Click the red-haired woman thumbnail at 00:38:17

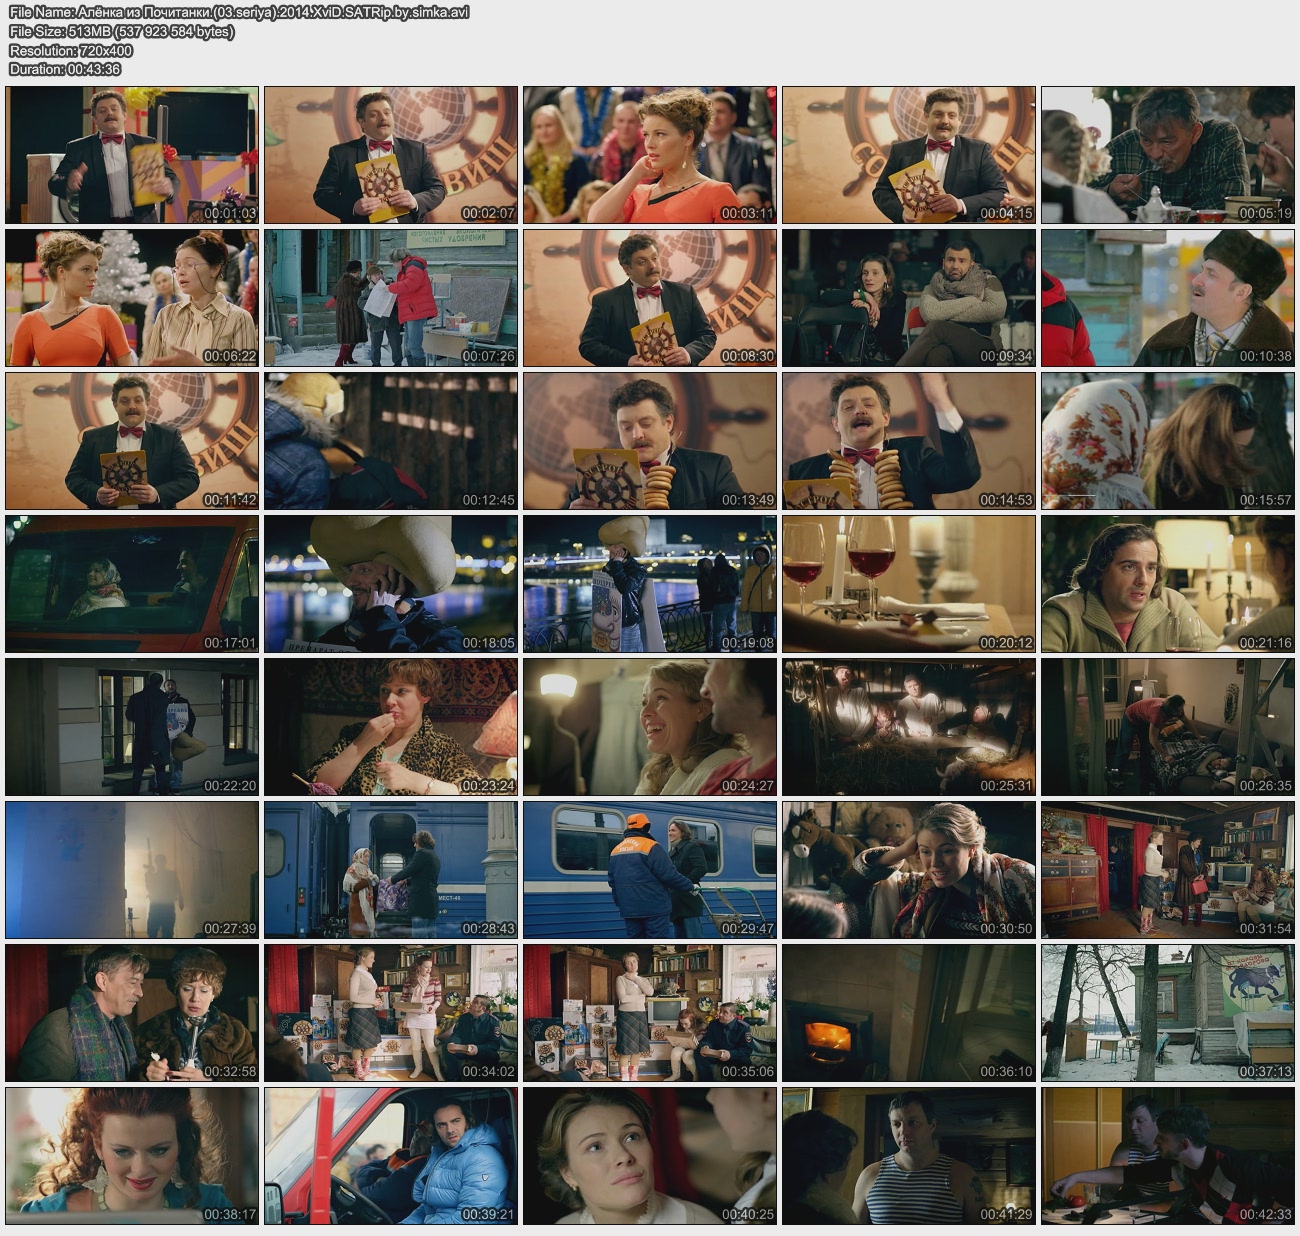point(132,1156)
